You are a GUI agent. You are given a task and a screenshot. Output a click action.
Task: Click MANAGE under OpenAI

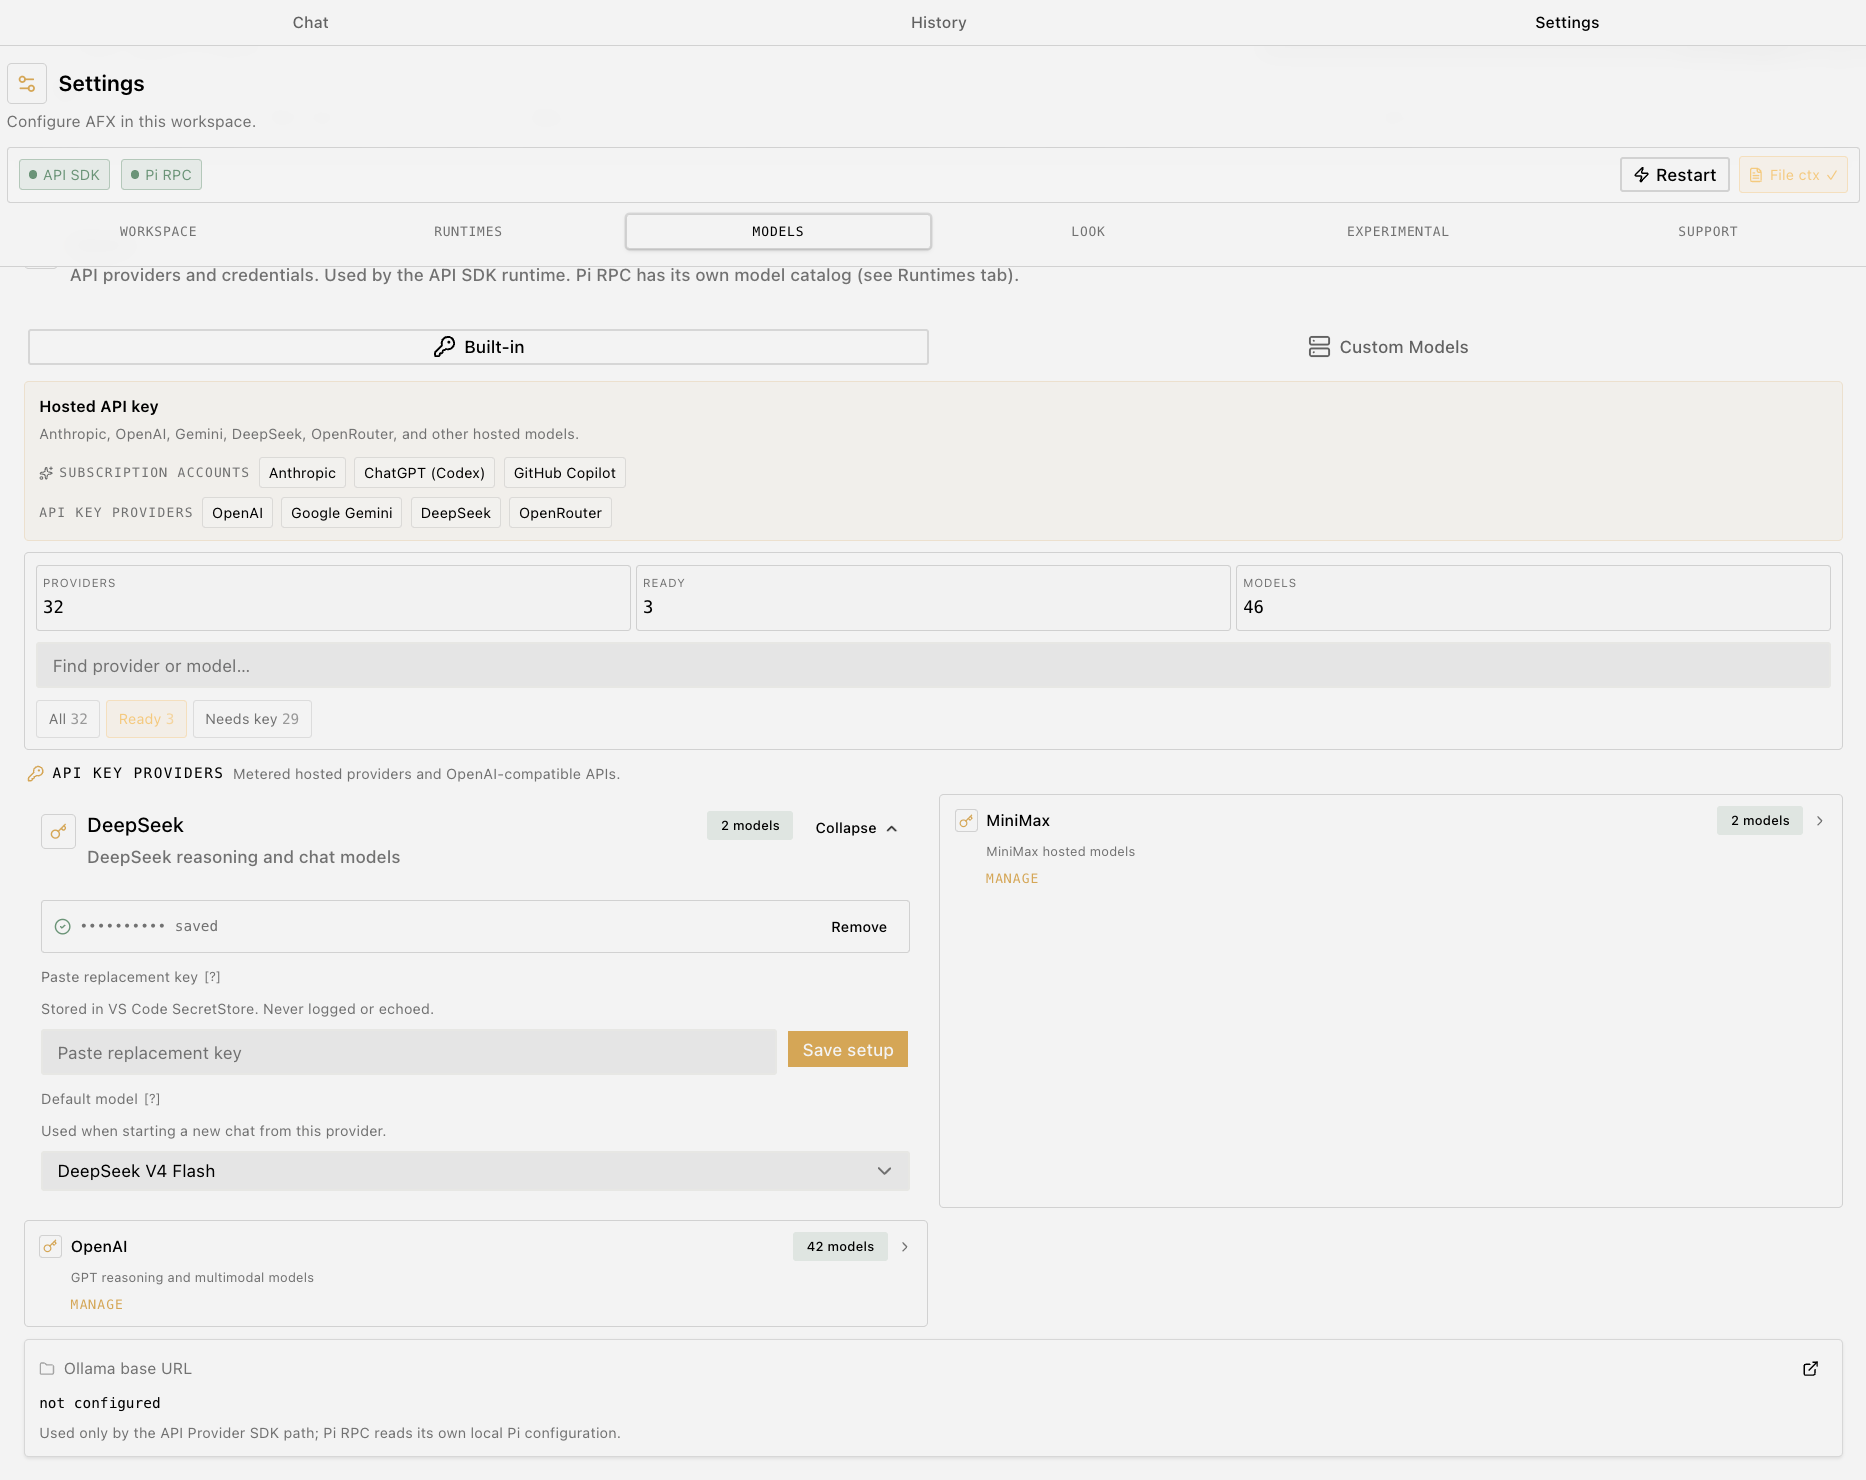[97, 1305]
